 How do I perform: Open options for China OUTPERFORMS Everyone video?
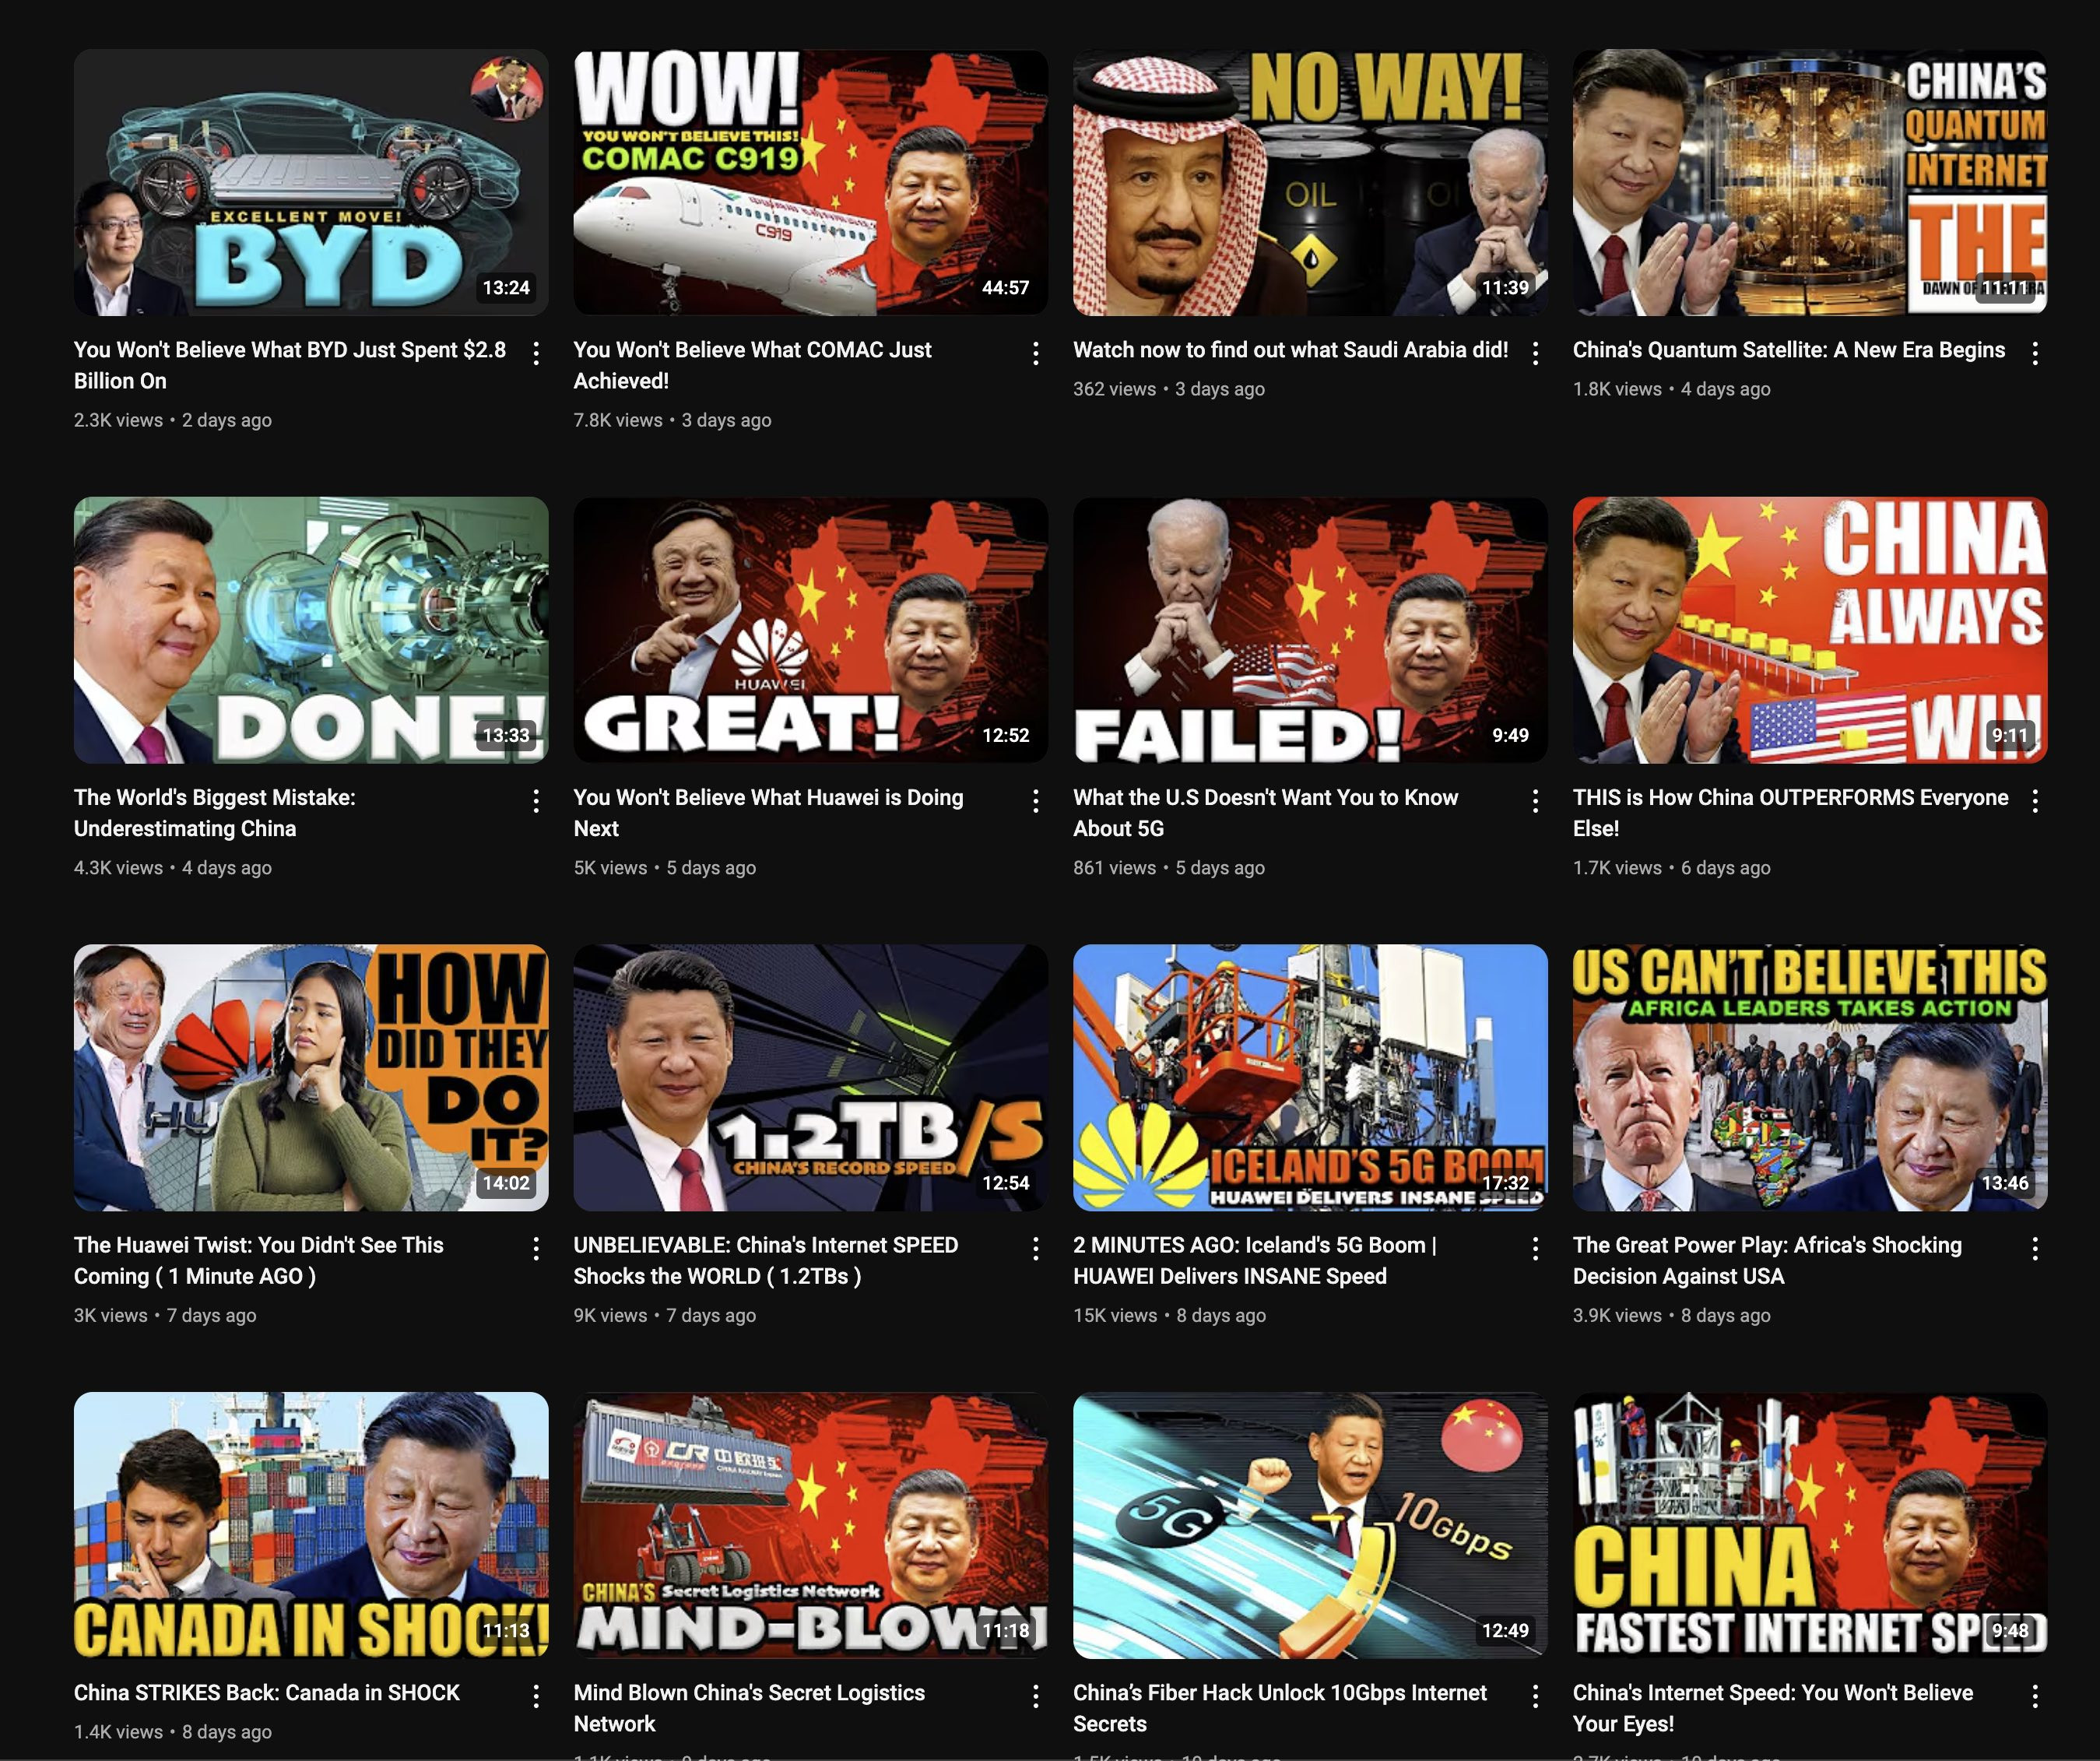[x=2035, y=800]
